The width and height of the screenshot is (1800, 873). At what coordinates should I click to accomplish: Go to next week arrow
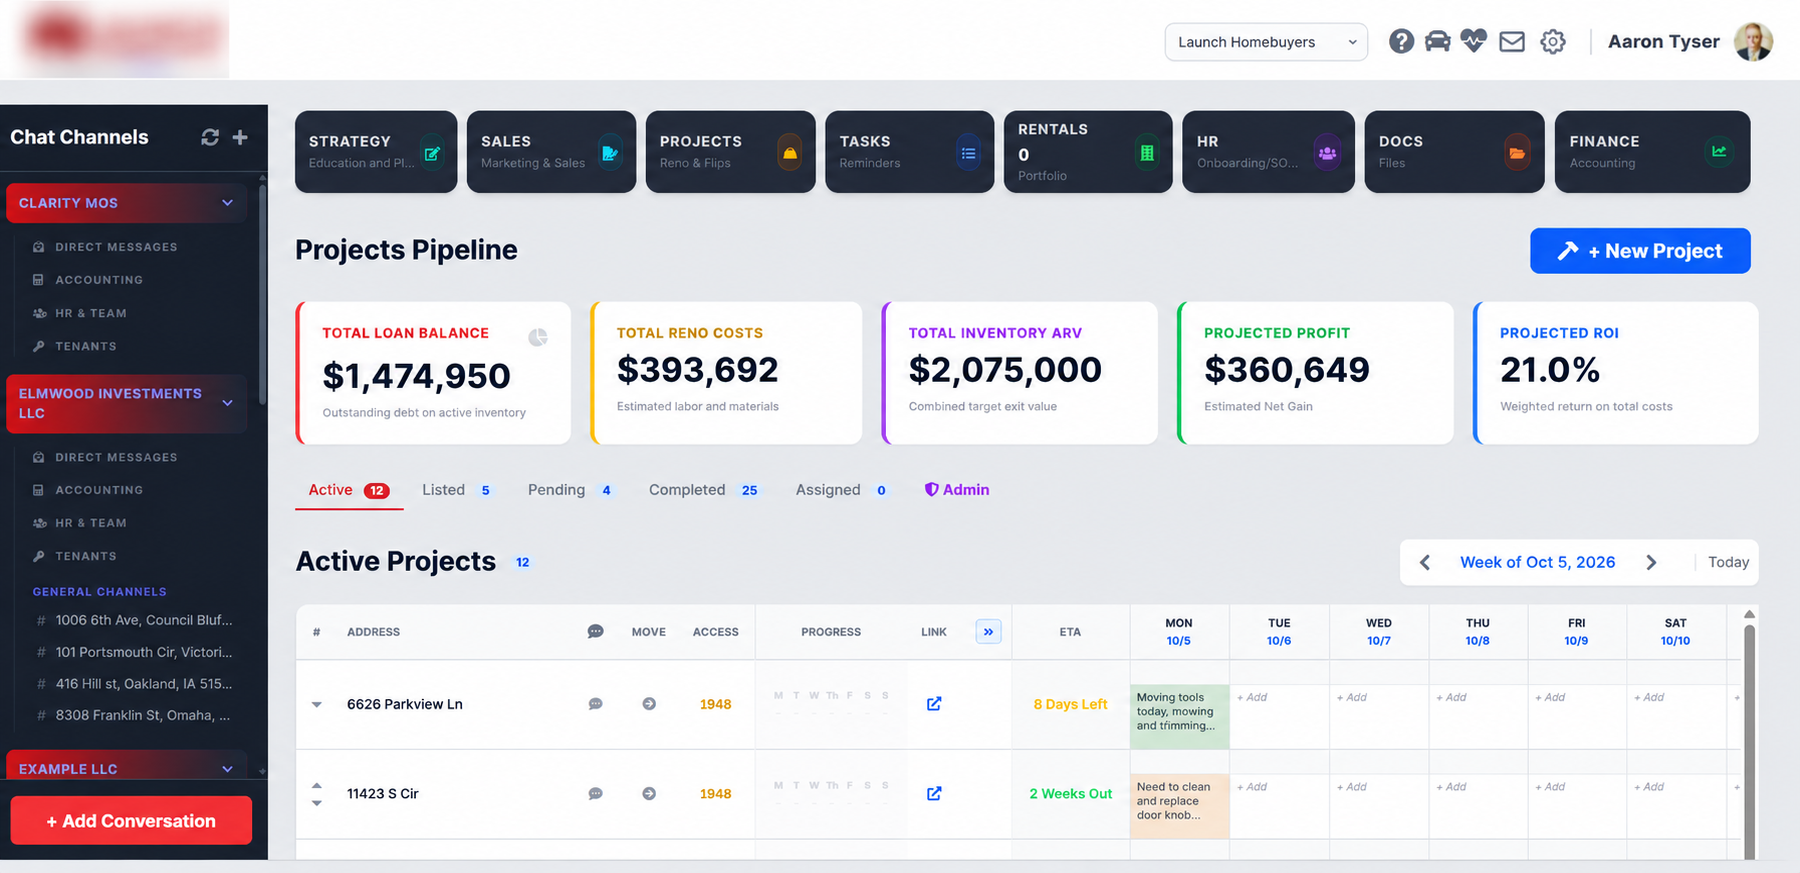click(x=1651, y=562)
